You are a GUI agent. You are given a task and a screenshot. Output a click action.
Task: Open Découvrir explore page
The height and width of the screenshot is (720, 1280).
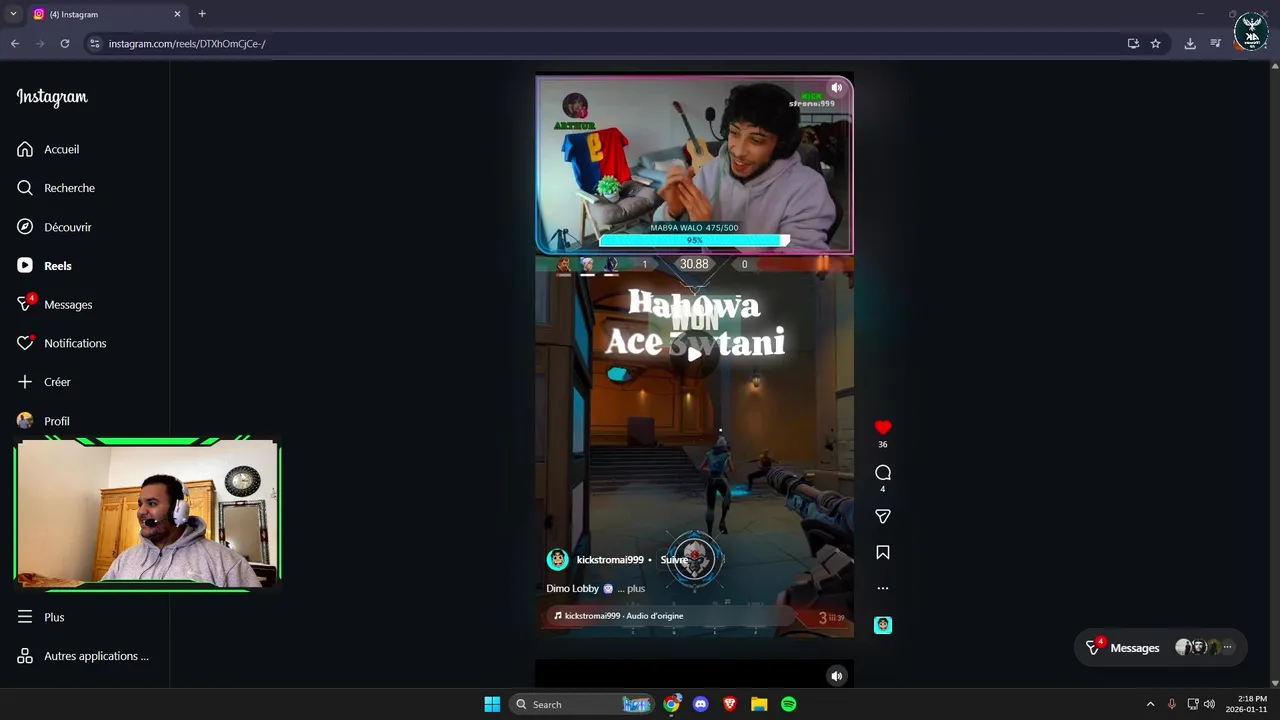[54, 227]
